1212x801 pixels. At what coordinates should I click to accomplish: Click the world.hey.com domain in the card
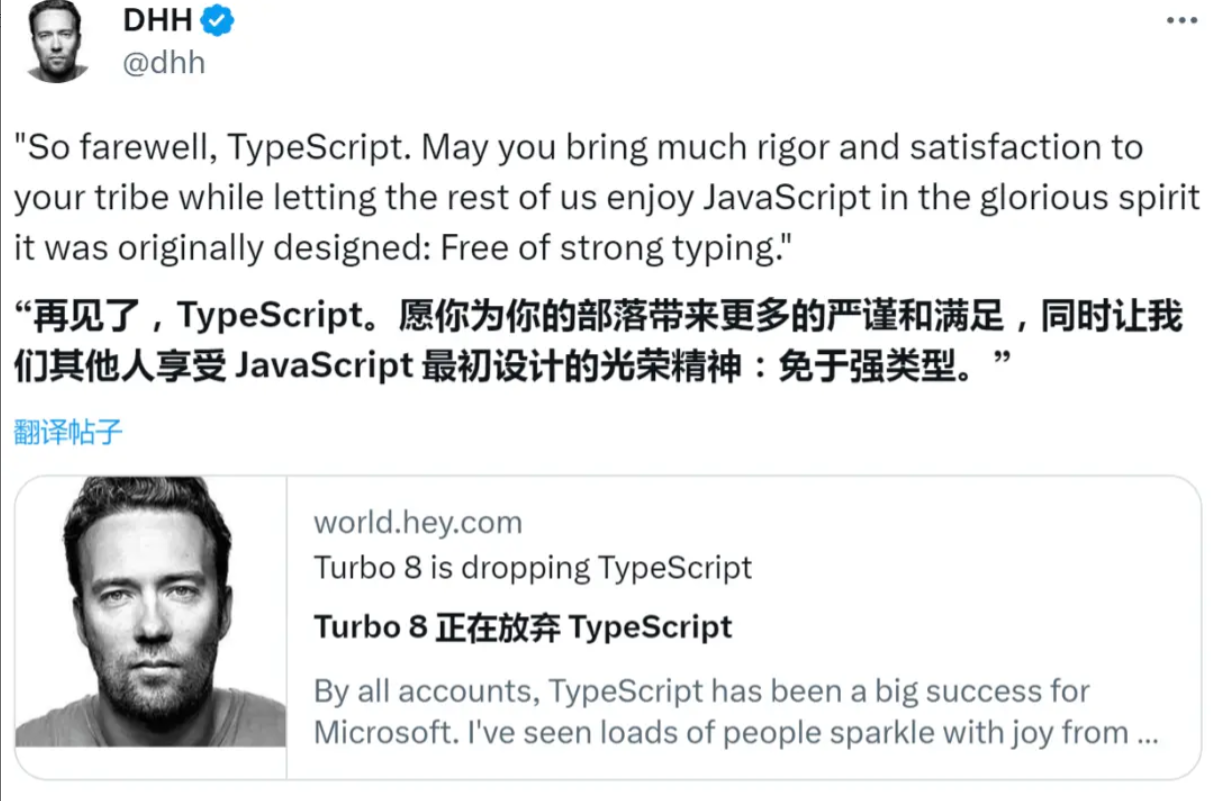point(417,522)
